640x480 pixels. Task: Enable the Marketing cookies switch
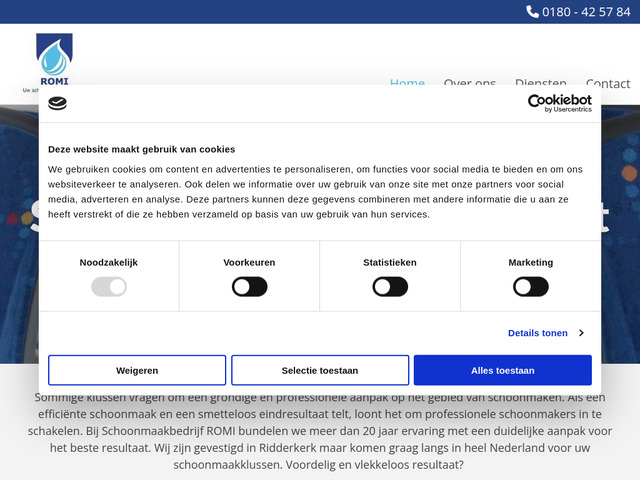click(530, 287)
